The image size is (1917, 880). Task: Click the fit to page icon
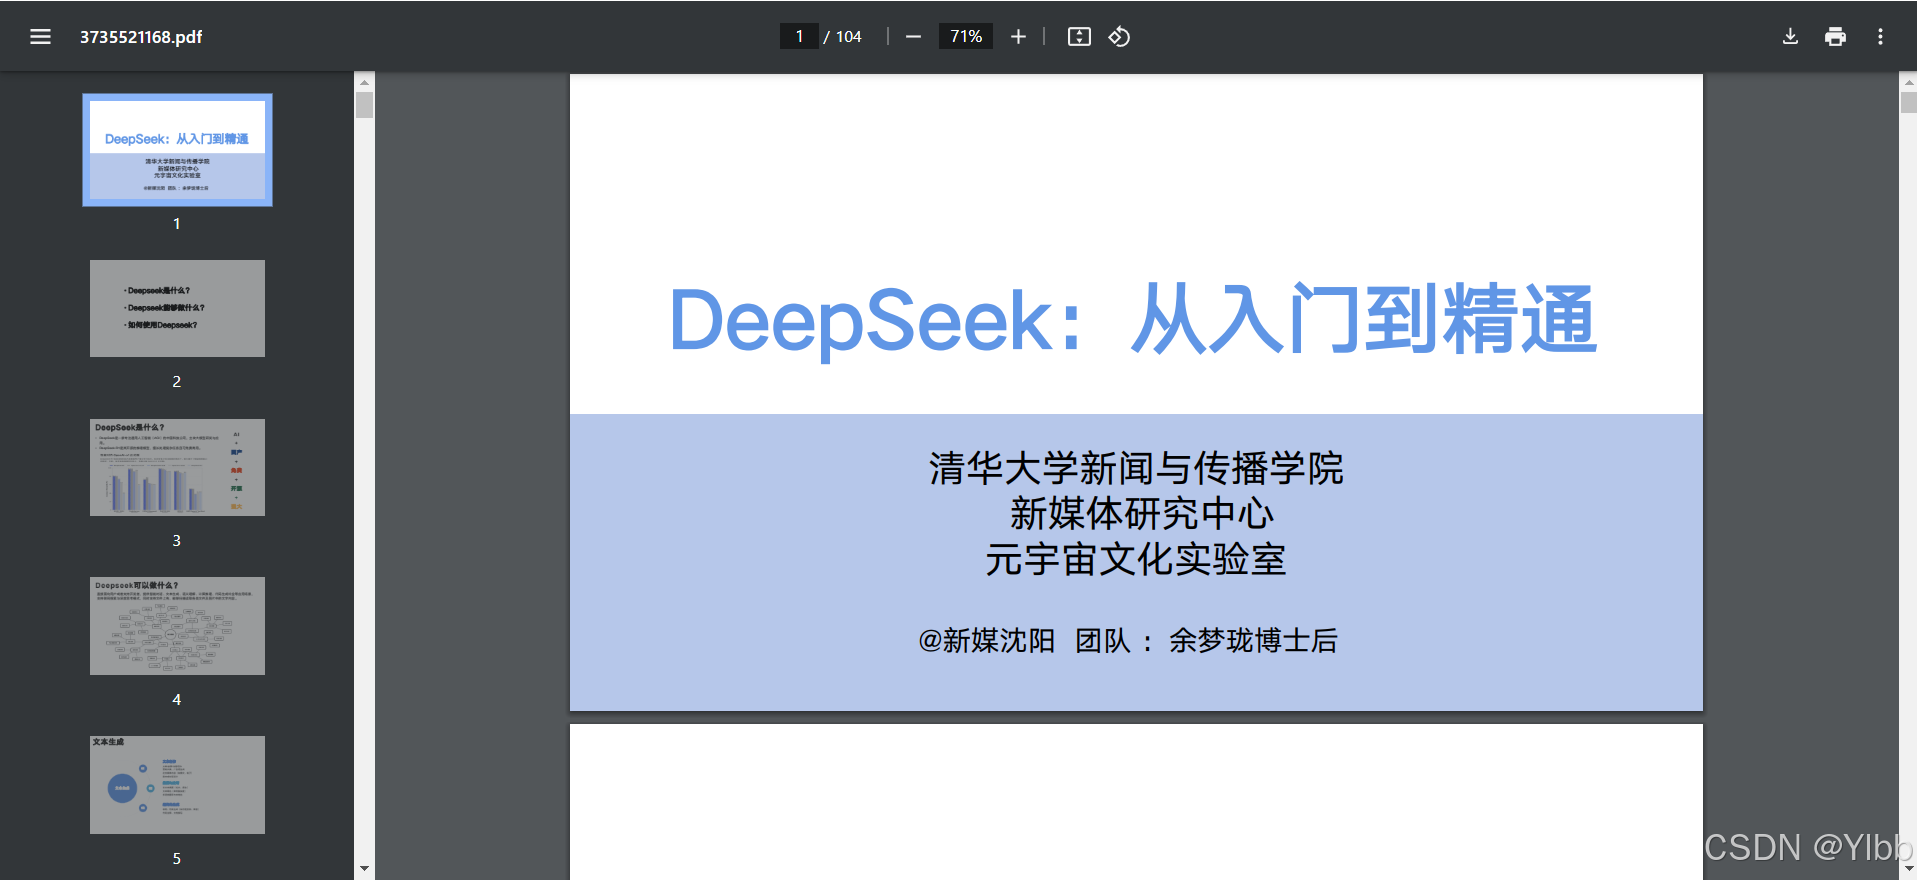pyautogui.click(x=1079, y=37)
